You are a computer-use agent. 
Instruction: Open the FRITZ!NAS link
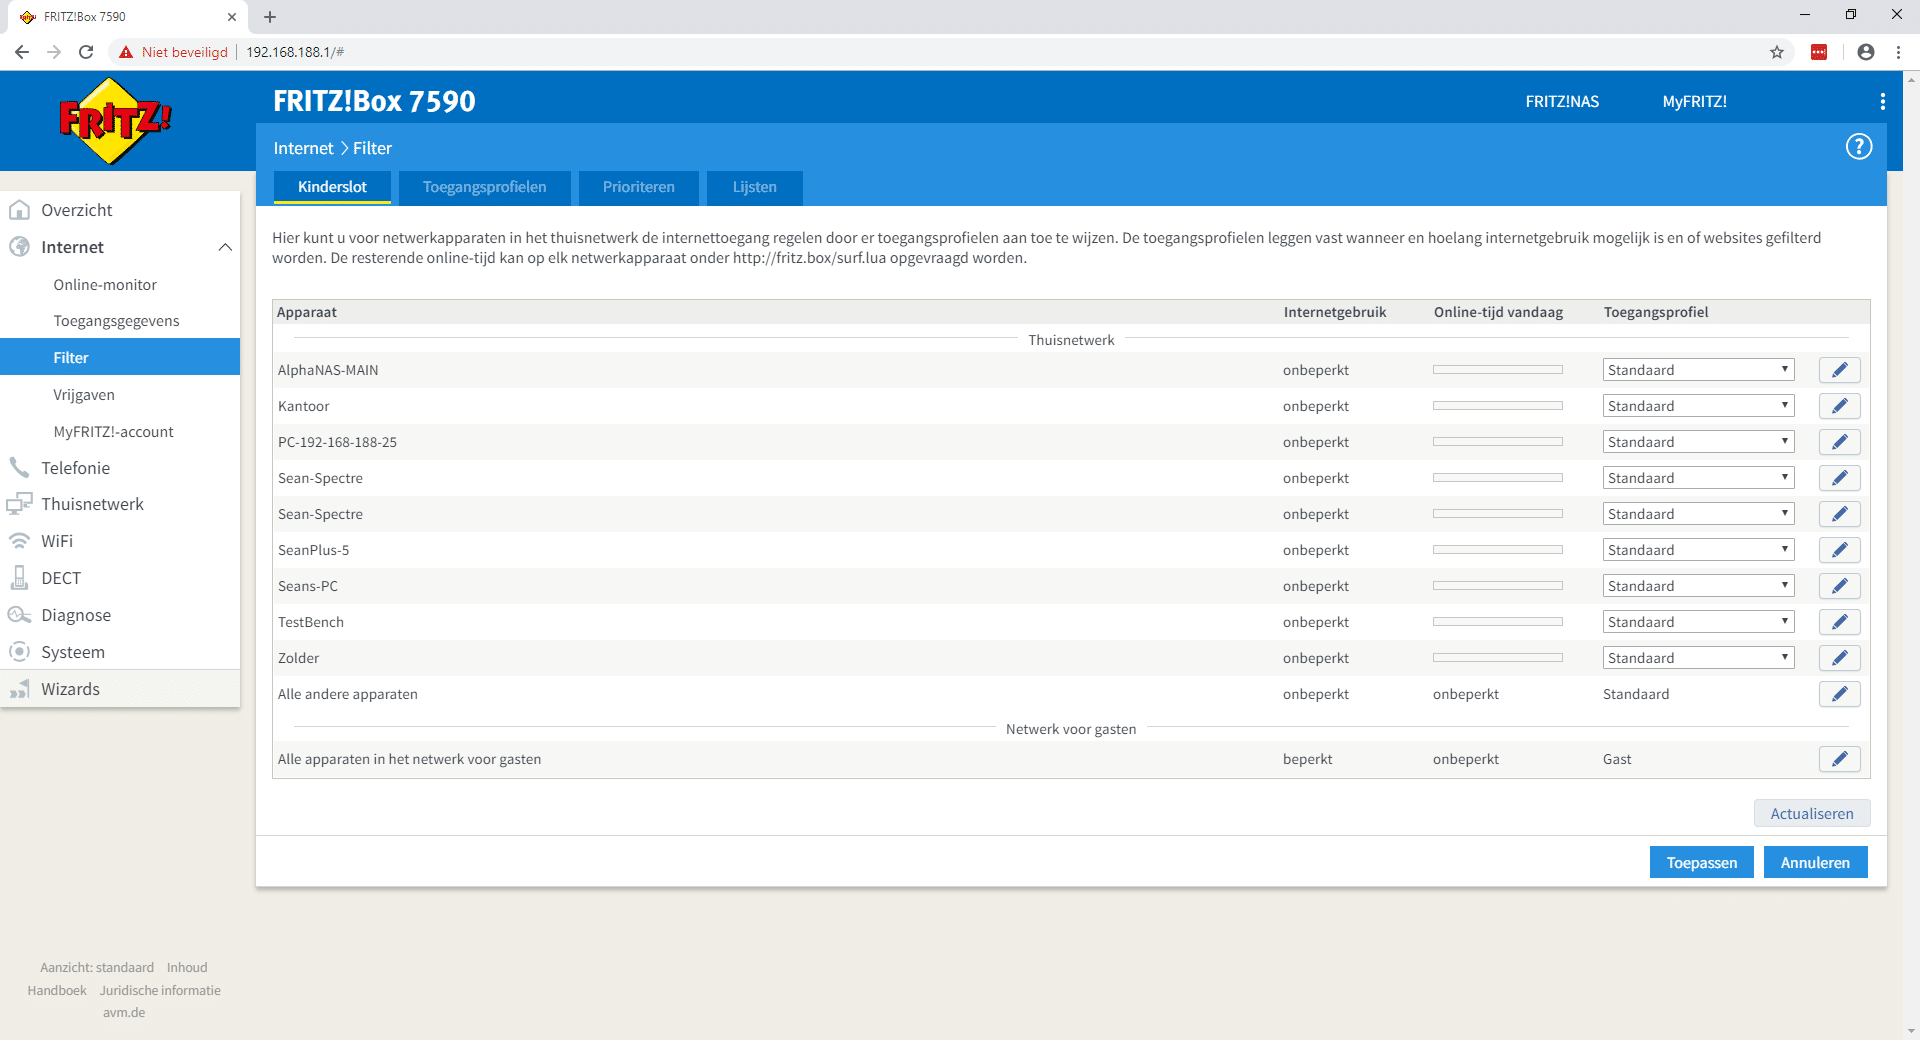pyautogui.click(x=1562, y=101)
